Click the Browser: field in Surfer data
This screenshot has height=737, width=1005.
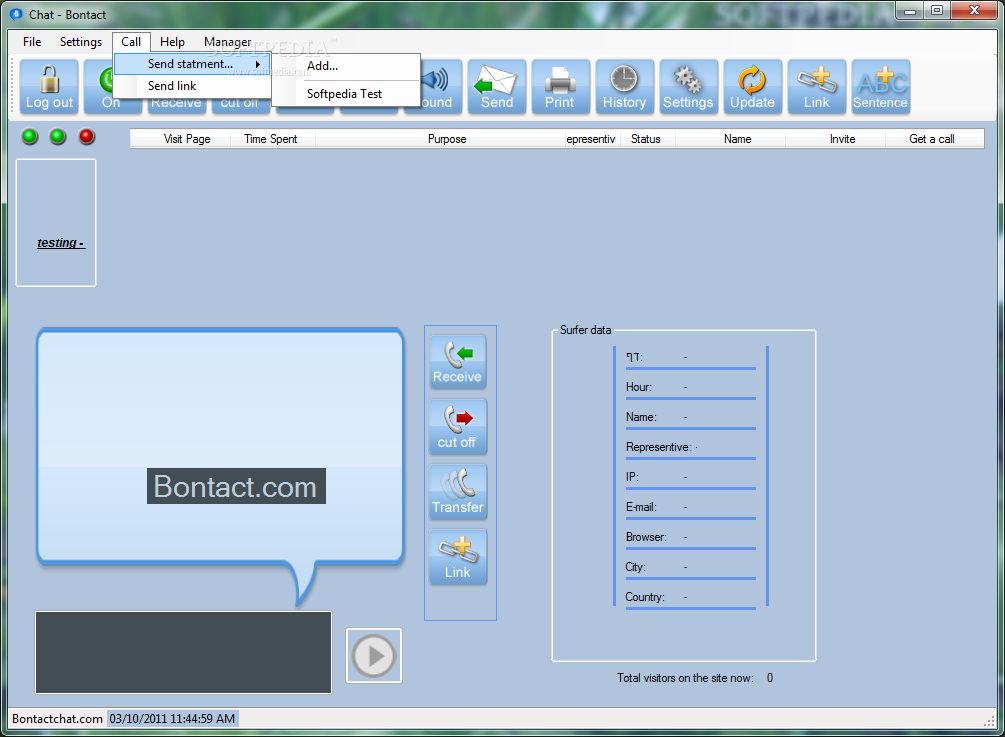pos(691,537)
